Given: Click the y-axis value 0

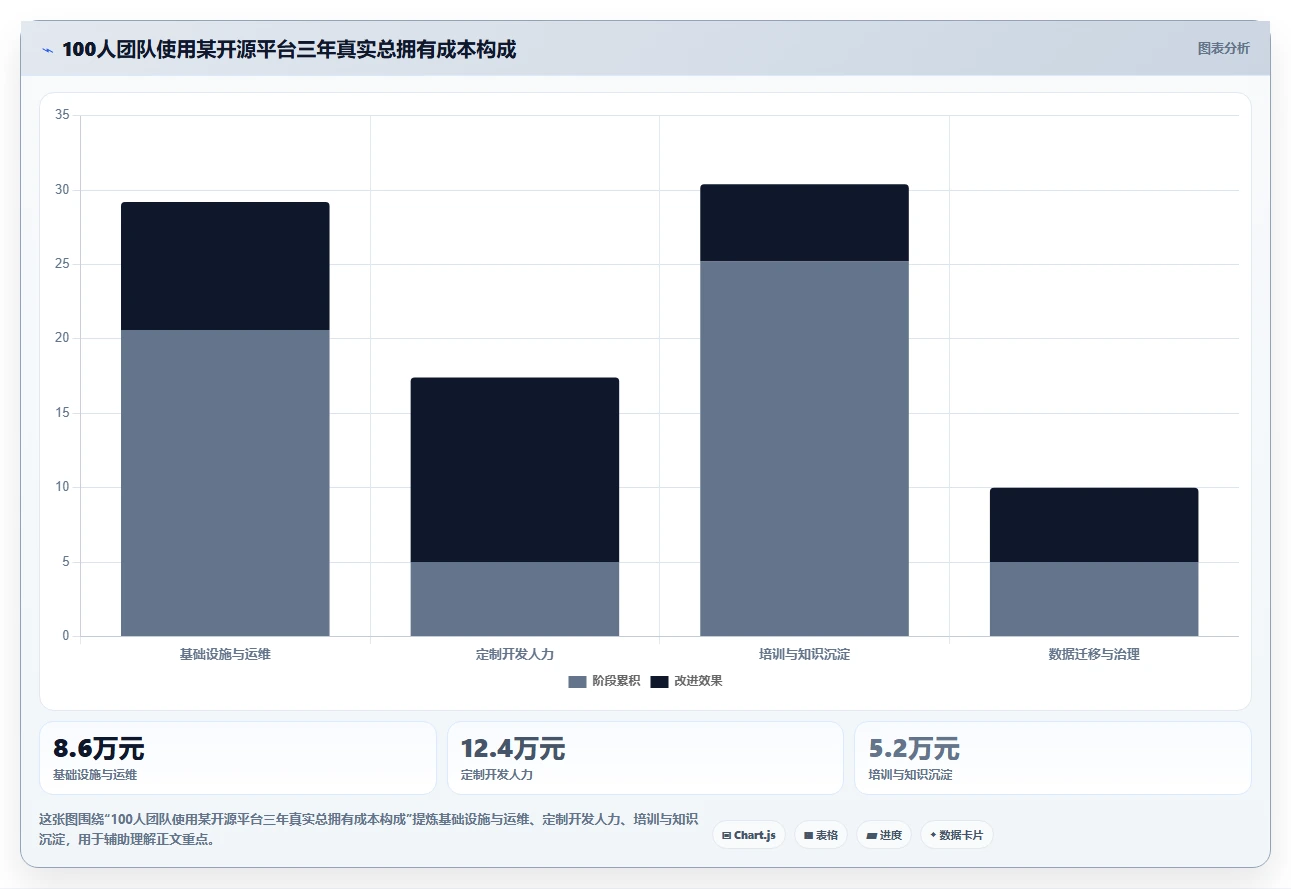Looking at the screenshot, I should click(x=66, y=636).
